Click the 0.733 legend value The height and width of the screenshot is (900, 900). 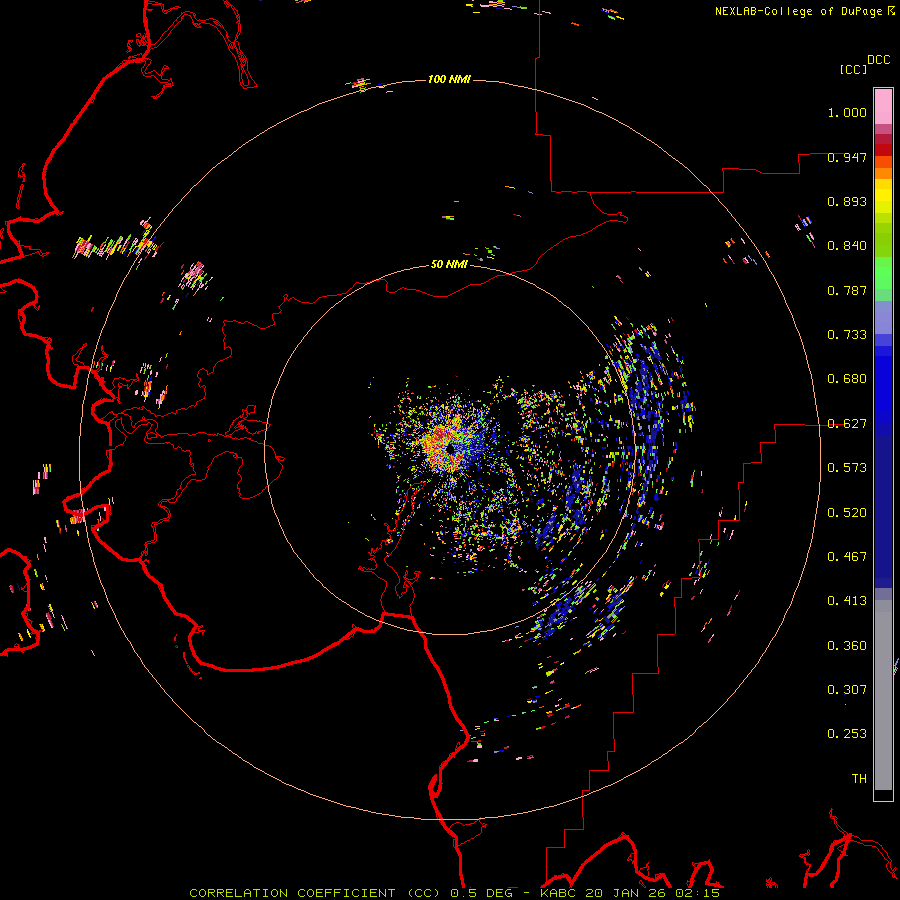point(847,335)
